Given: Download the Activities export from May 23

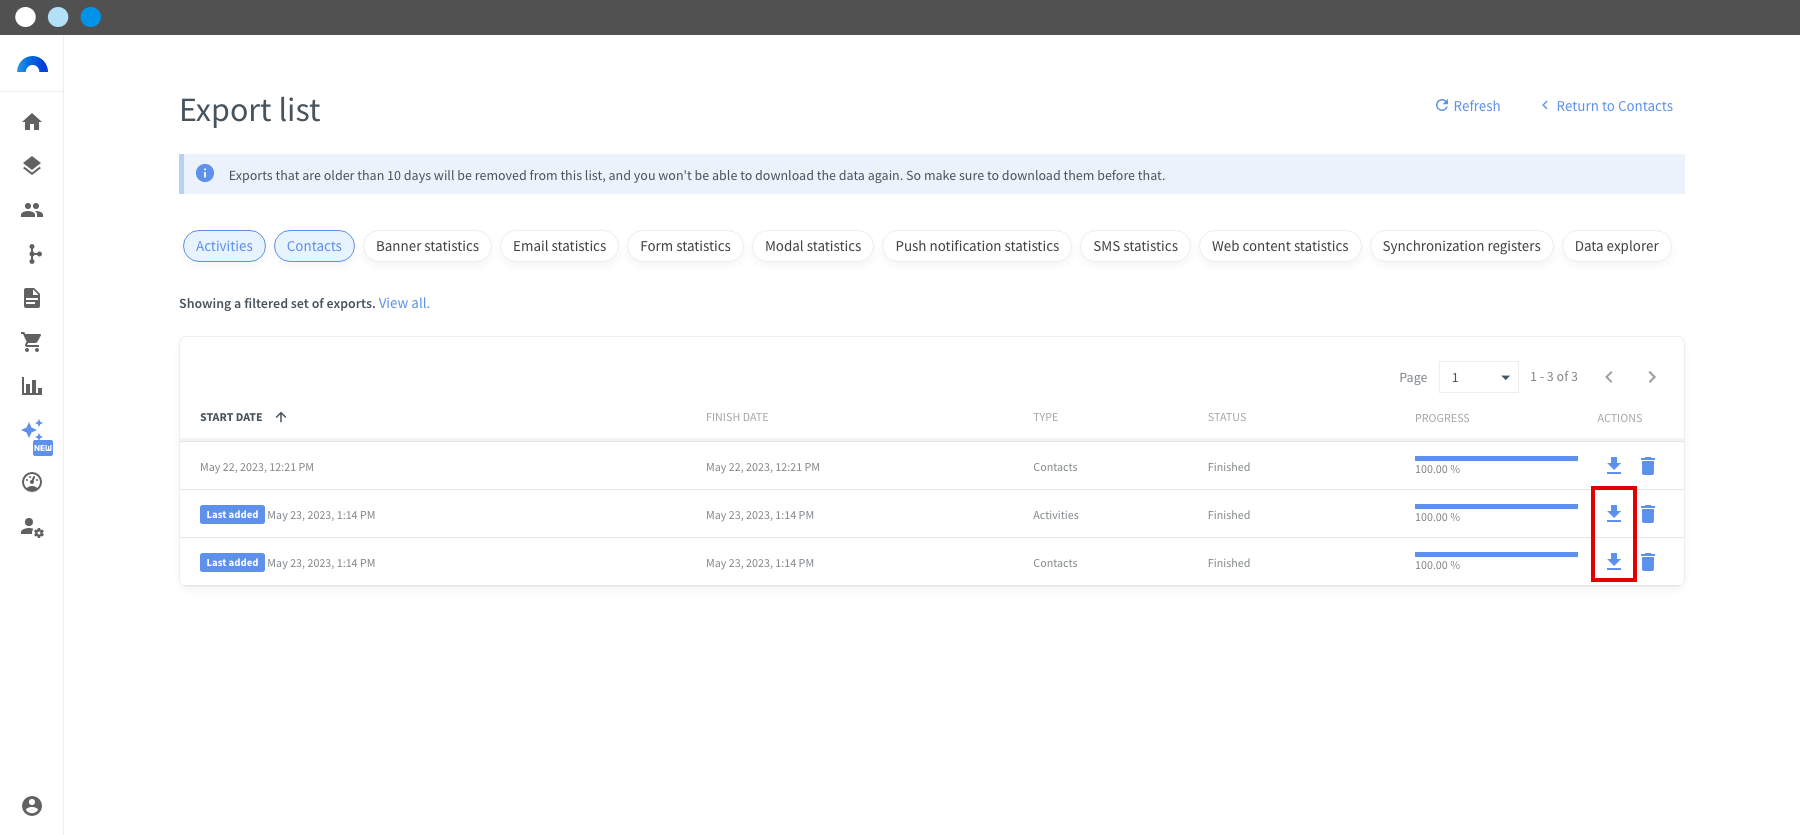Looking at the screenshot, I should coord(1614,514).
